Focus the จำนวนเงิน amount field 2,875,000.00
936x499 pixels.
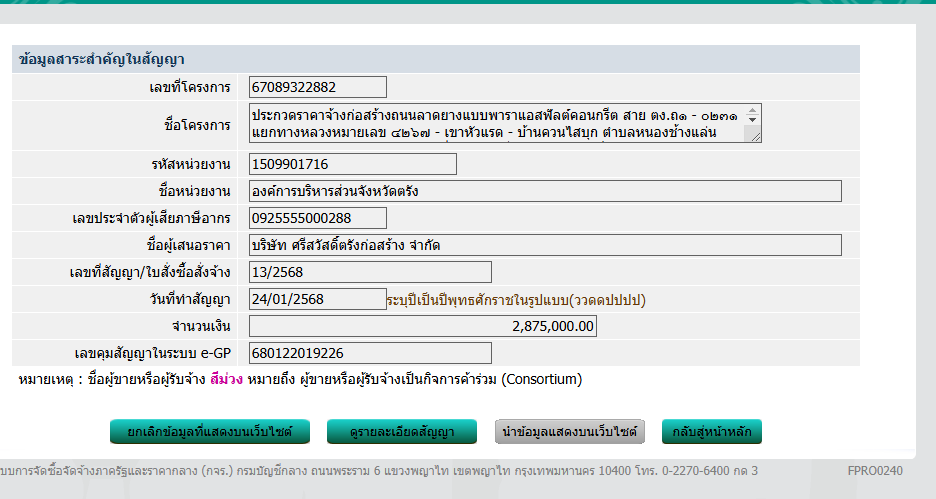(422, 326)
